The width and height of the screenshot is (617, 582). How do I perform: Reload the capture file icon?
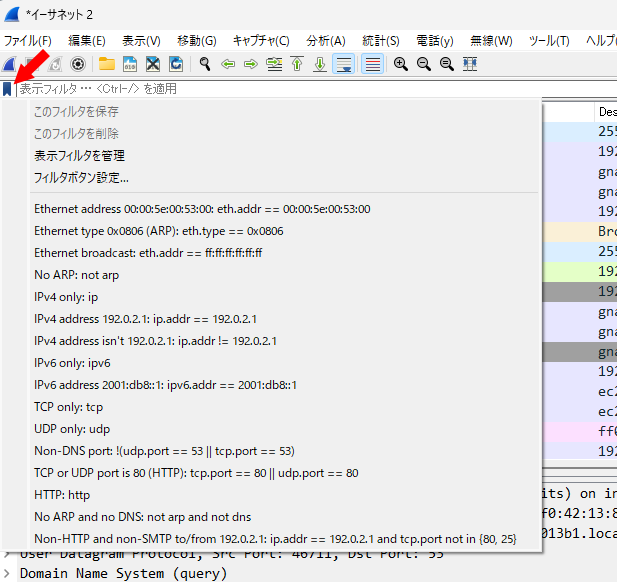pos(176,64)
